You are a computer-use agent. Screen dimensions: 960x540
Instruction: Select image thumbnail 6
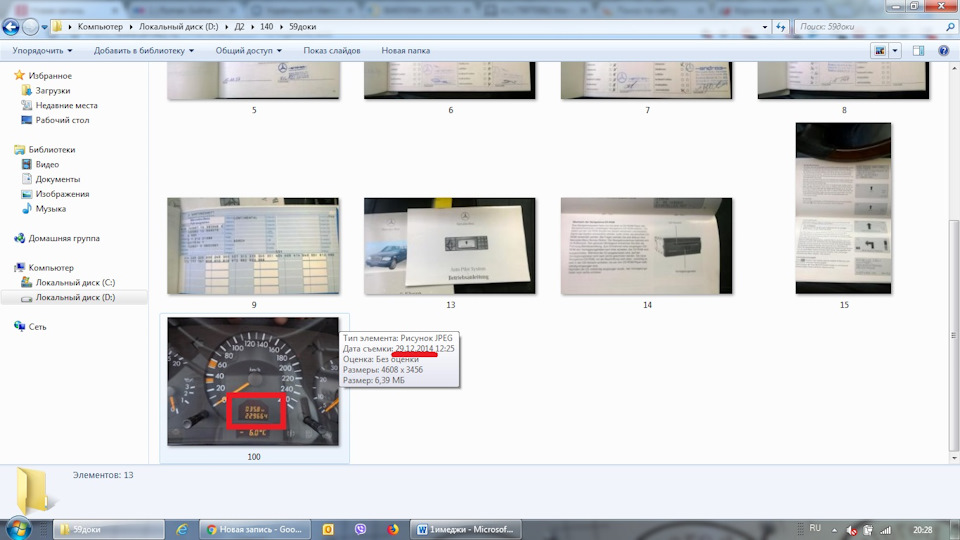(450, 80)
